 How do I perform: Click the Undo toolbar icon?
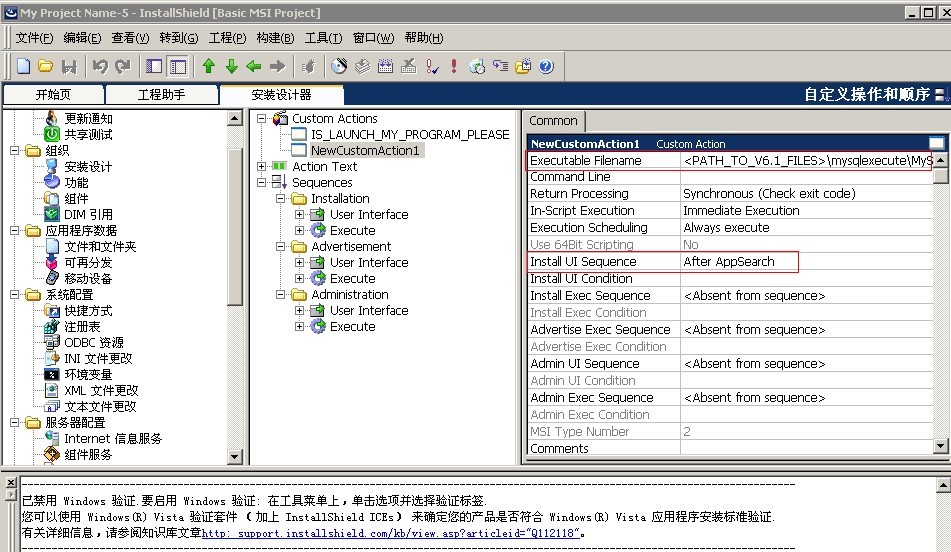[100, 66]
